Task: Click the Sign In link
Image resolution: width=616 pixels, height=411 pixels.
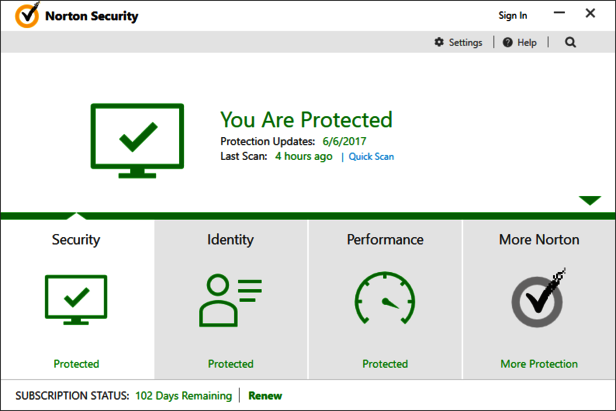Action: pos(512,16)
